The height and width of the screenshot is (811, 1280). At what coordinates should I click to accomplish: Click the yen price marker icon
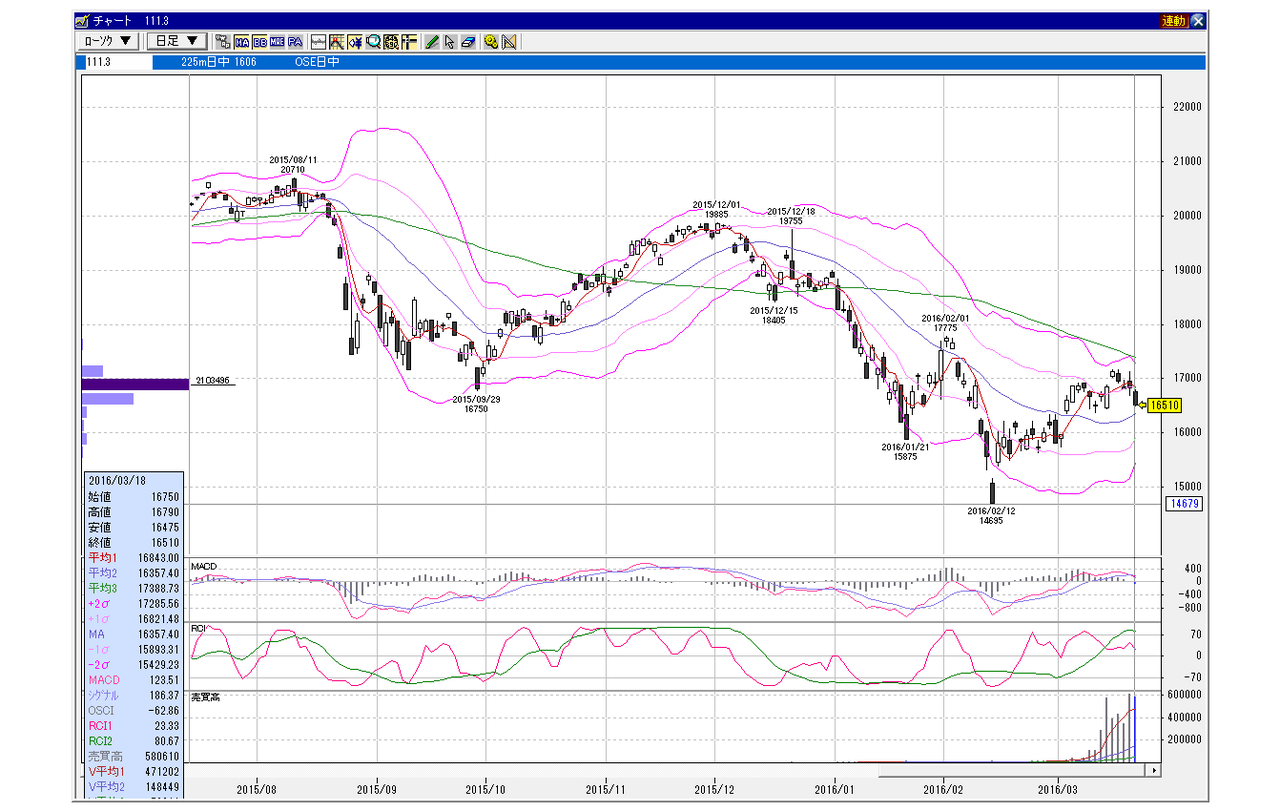coord(355,42)
